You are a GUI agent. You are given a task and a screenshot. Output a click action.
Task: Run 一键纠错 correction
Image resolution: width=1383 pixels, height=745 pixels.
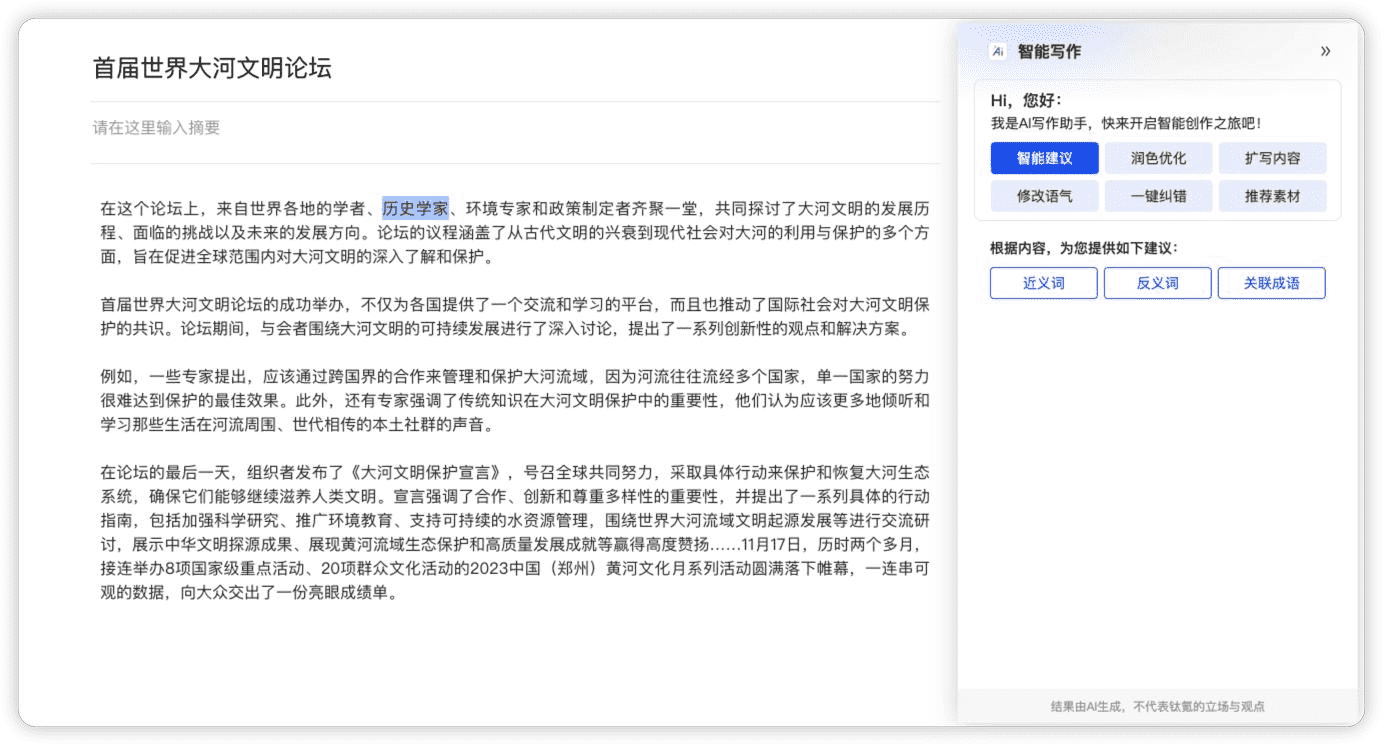pos(1158,196)
